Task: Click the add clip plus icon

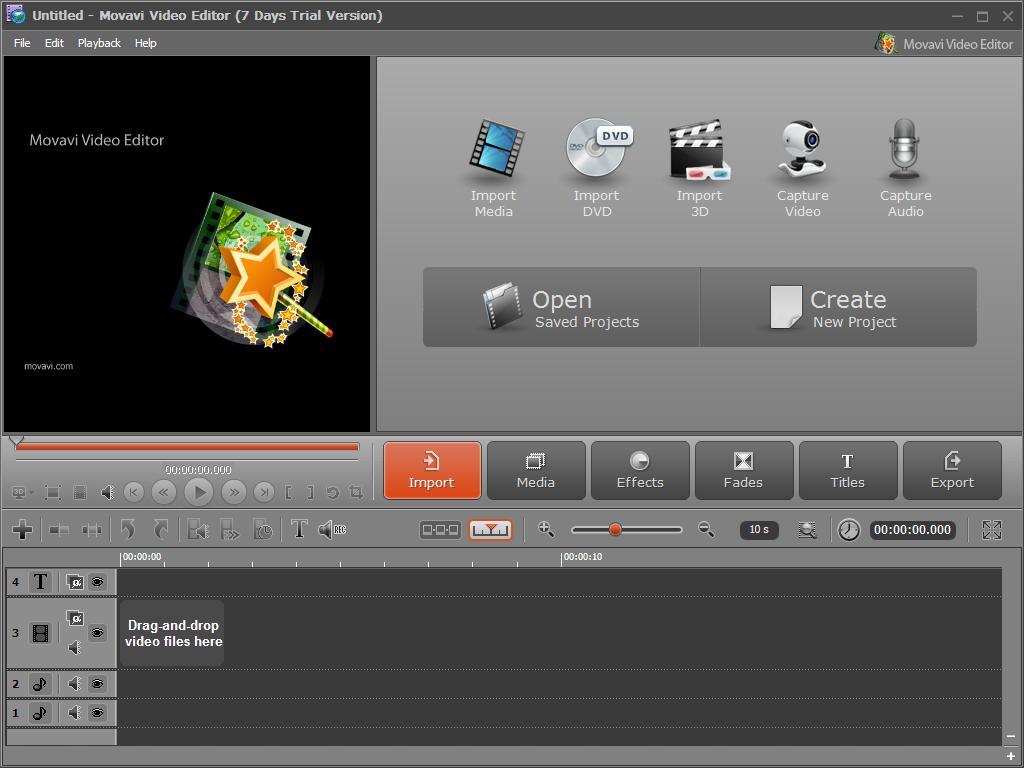Action: pyautogui.click(x=21, y=530)
